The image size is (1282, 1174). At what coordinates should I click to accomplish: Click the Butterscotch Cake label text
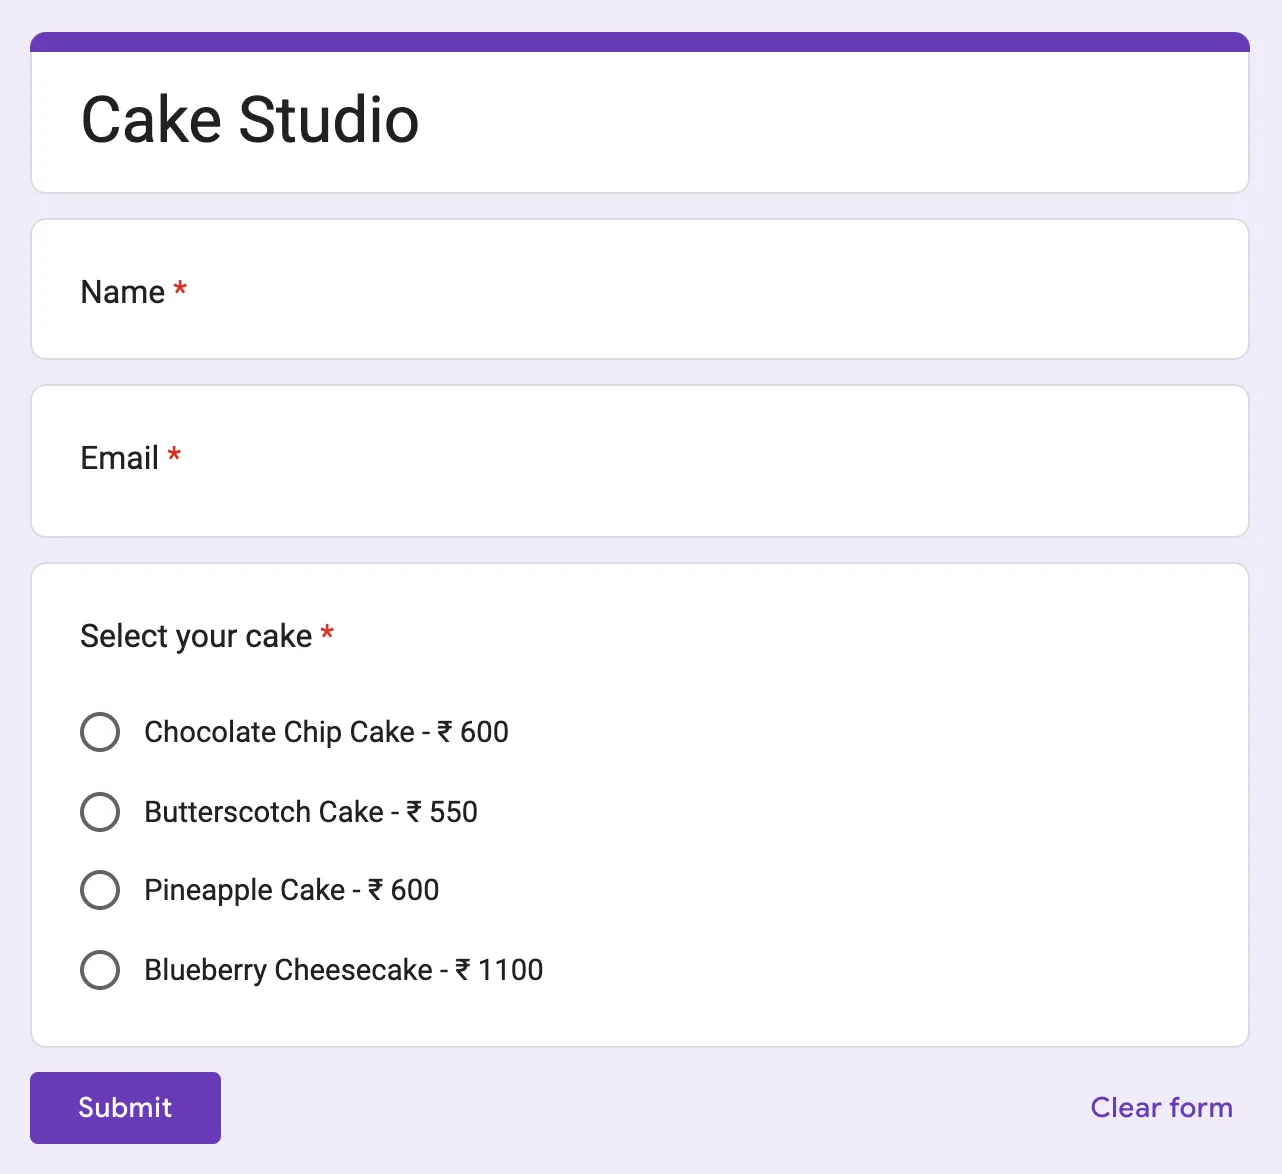(311, 811)
